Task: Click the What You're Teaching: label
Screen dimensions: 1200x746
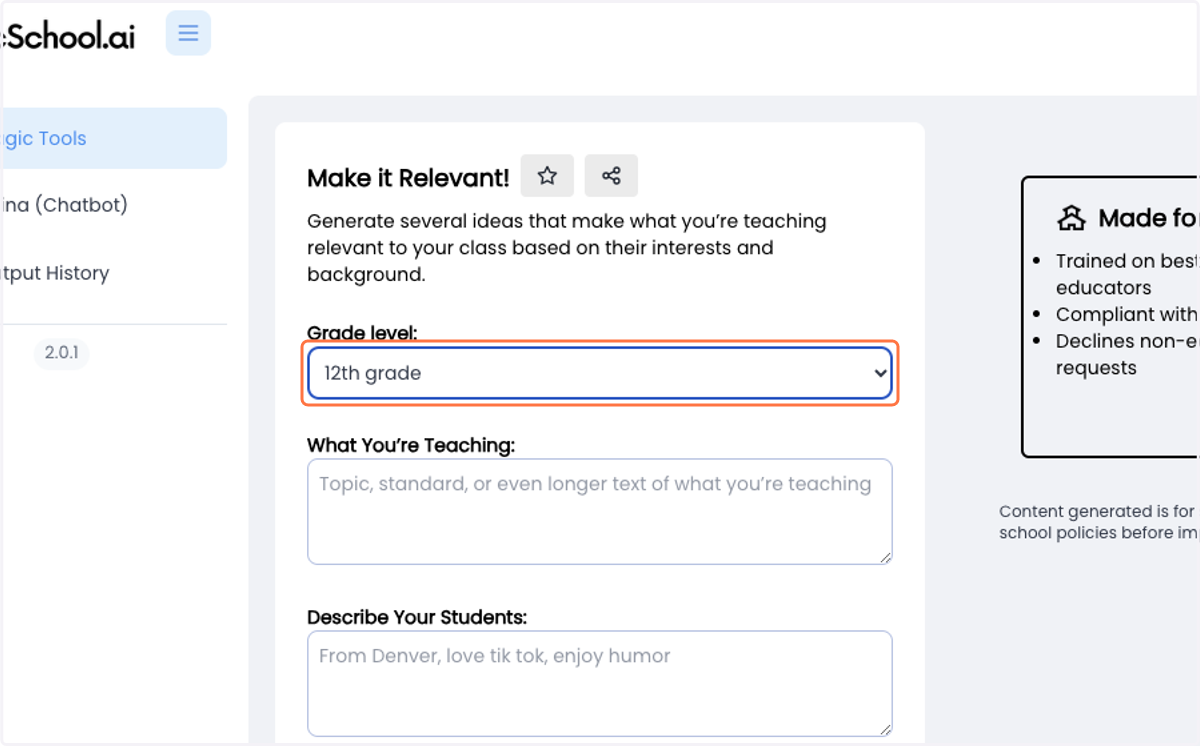Action: point(411,445)
